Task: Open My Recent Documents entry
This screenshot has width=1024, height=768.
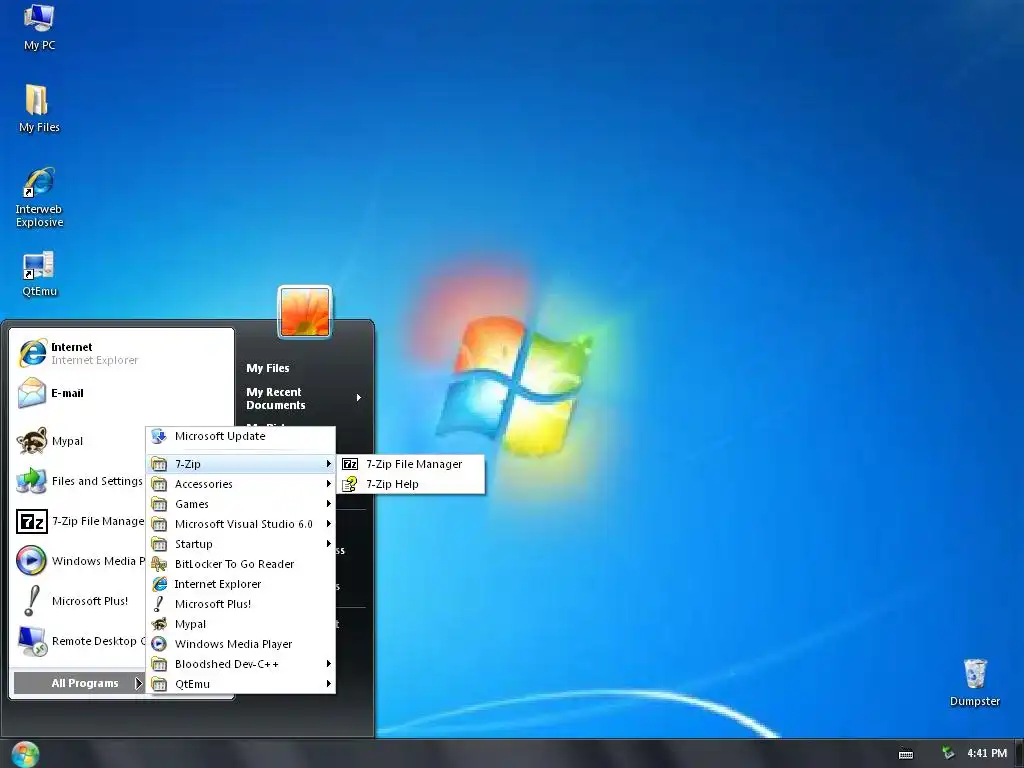Action: (304, 398)
